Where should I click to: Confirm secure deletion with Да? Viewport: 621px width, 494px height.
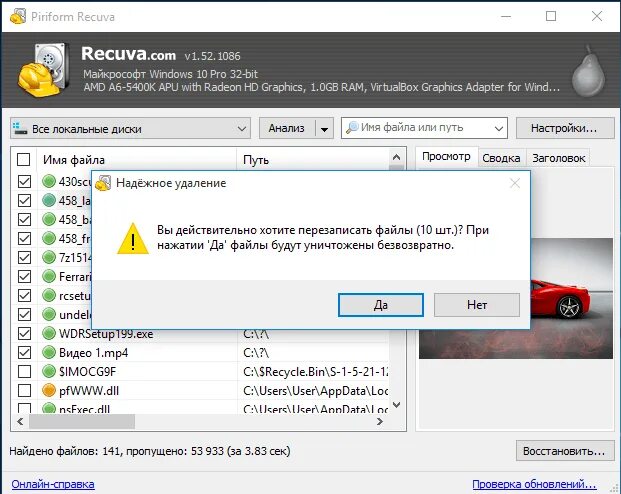pos(381,305)
